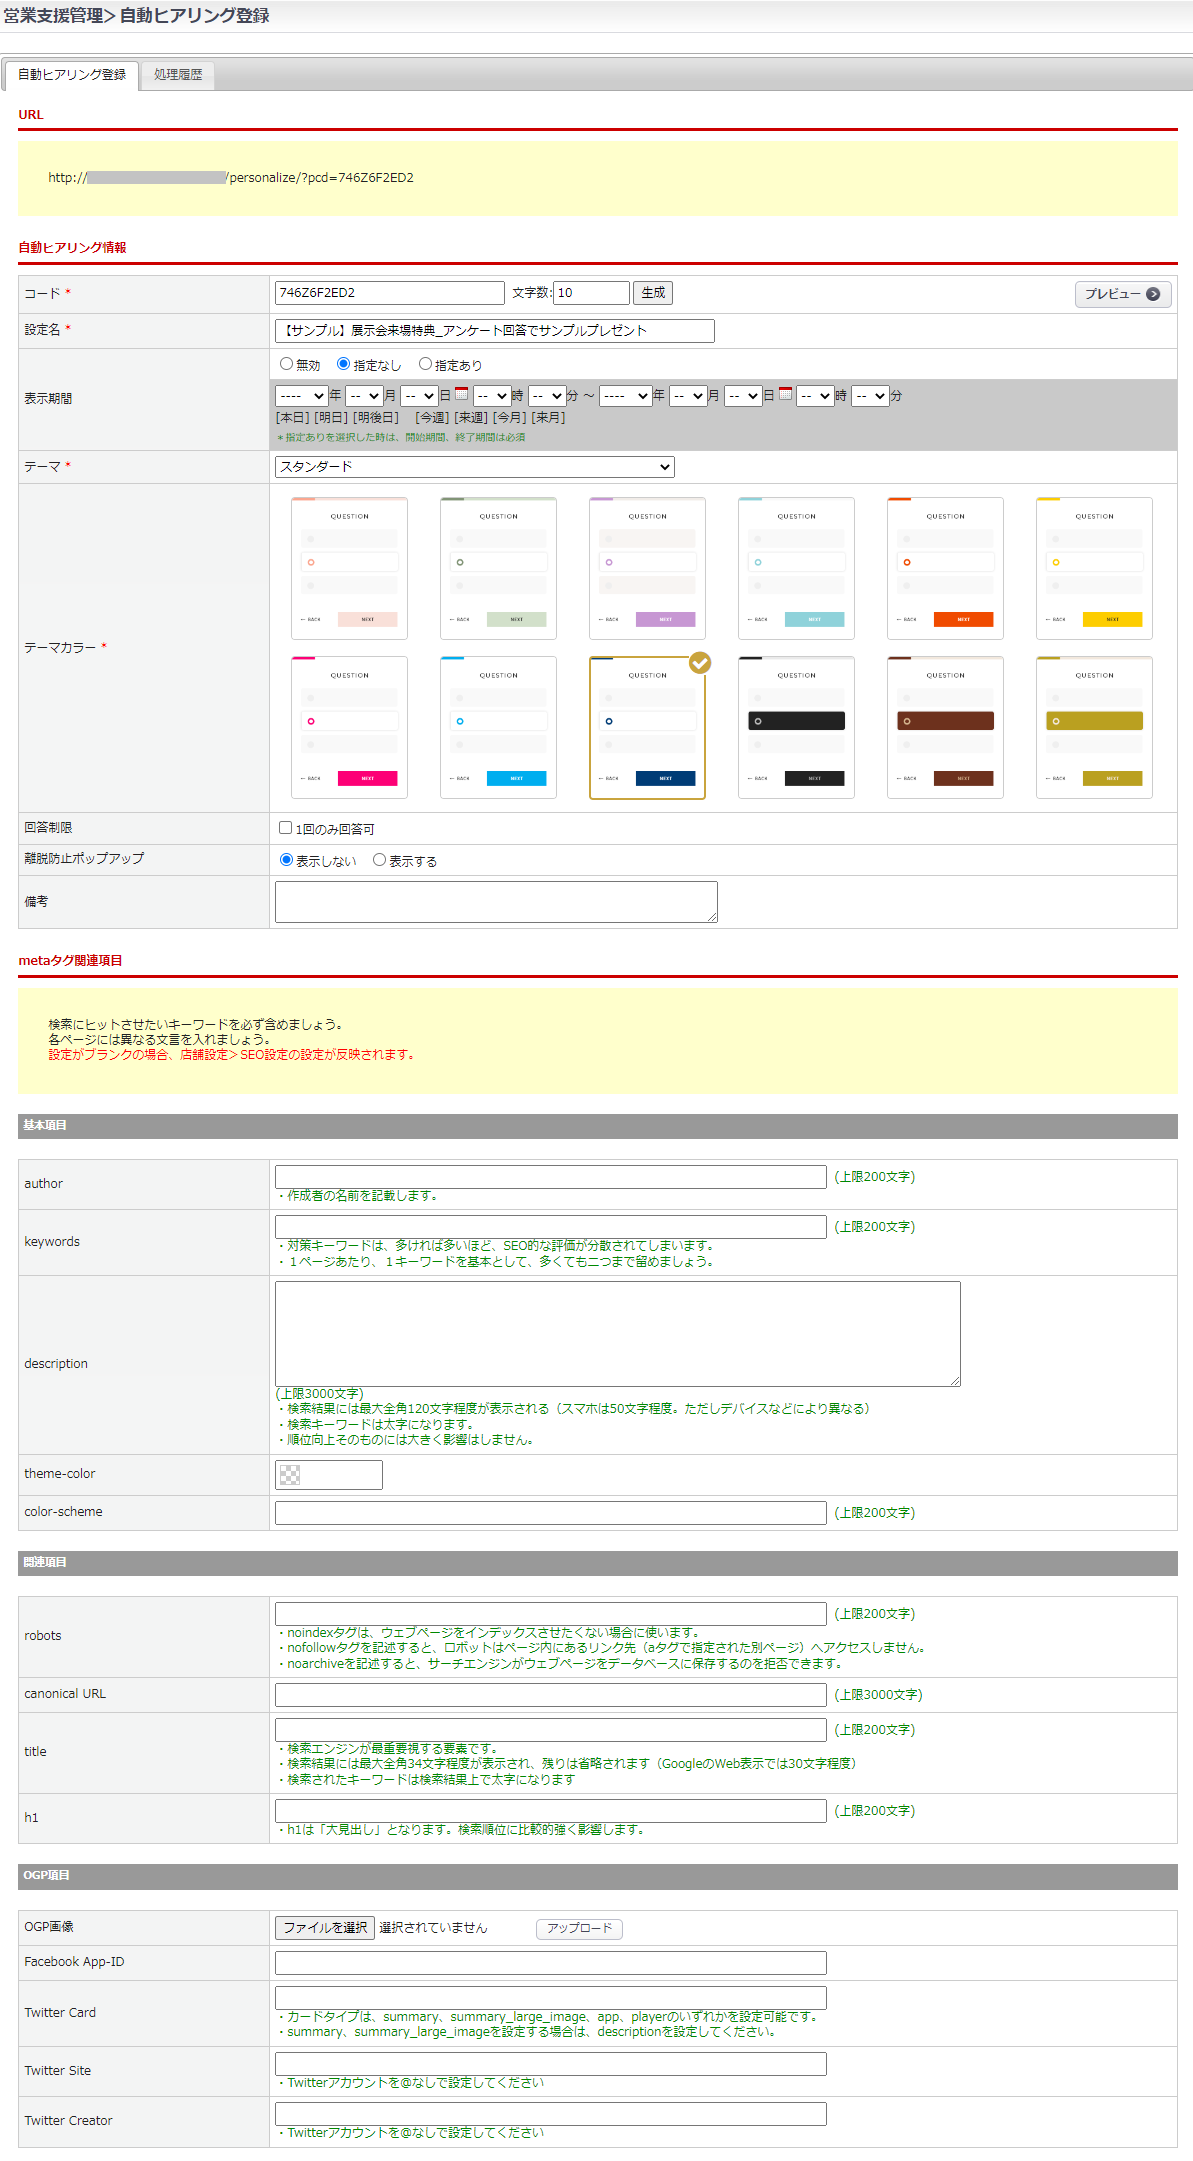Pick the brown theme color thumbnail
Screen dimensions: 1193x2161
[945, 727]
